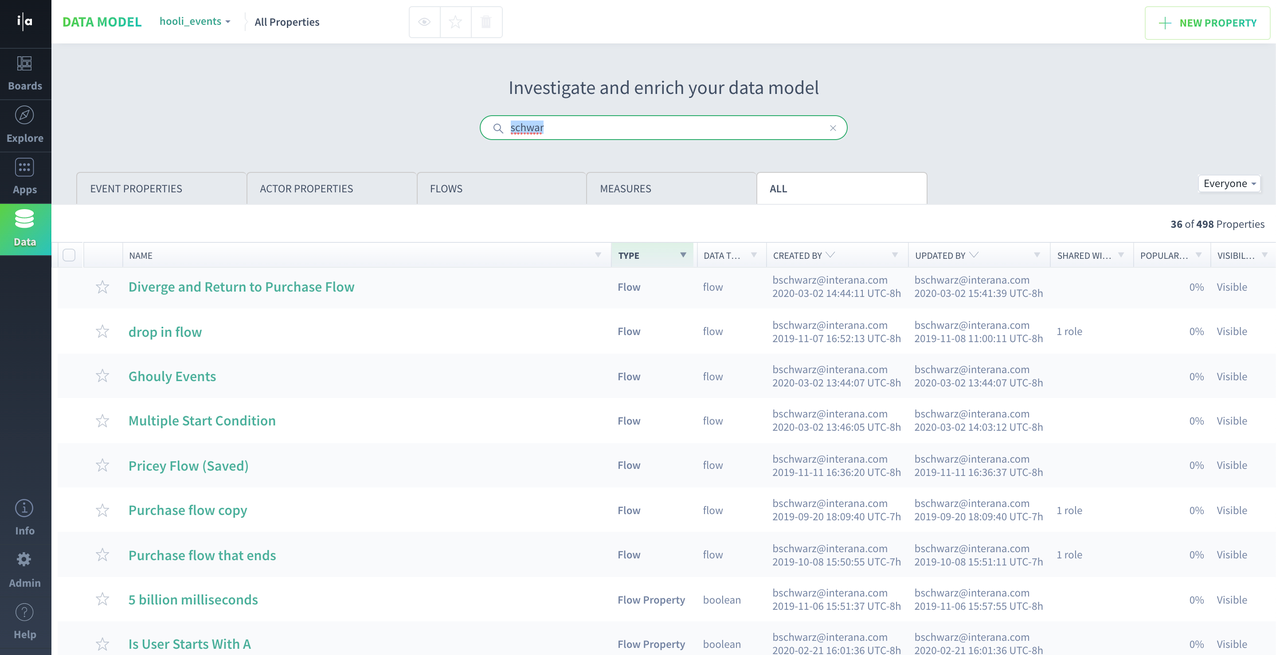Select the ALL tab

(x=842, y=188)
